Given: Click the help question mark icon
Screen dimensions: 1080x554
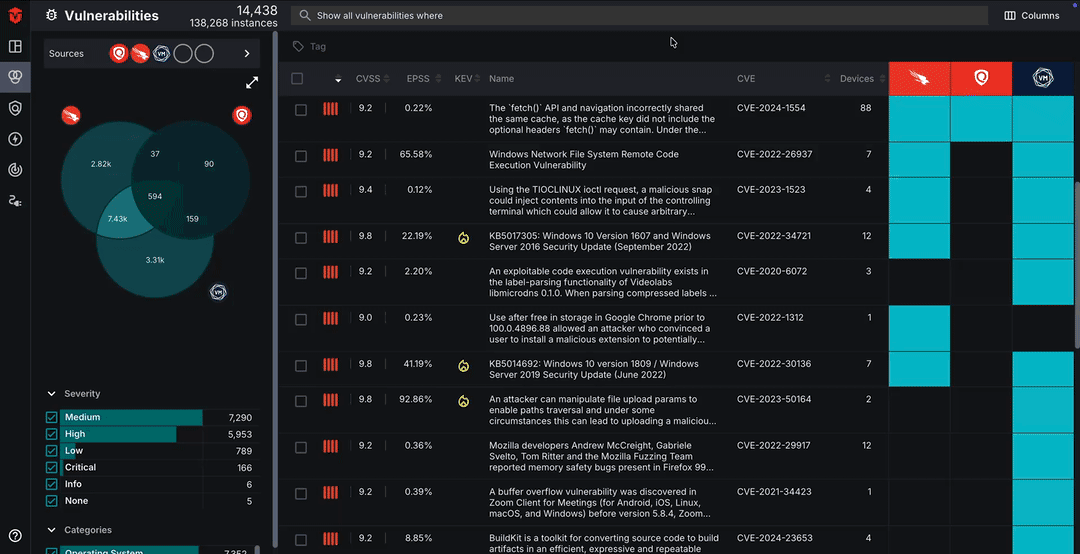Looking at the screenshot, I should pos(15,536).
